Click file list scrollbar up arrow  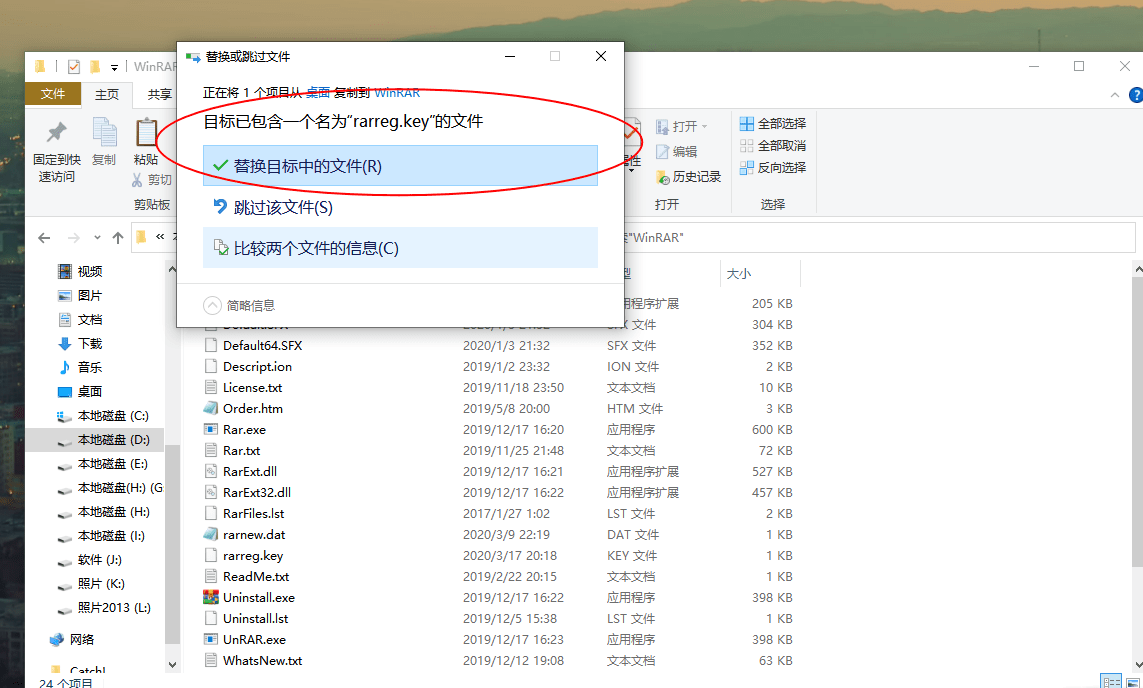pos(1138,270)
